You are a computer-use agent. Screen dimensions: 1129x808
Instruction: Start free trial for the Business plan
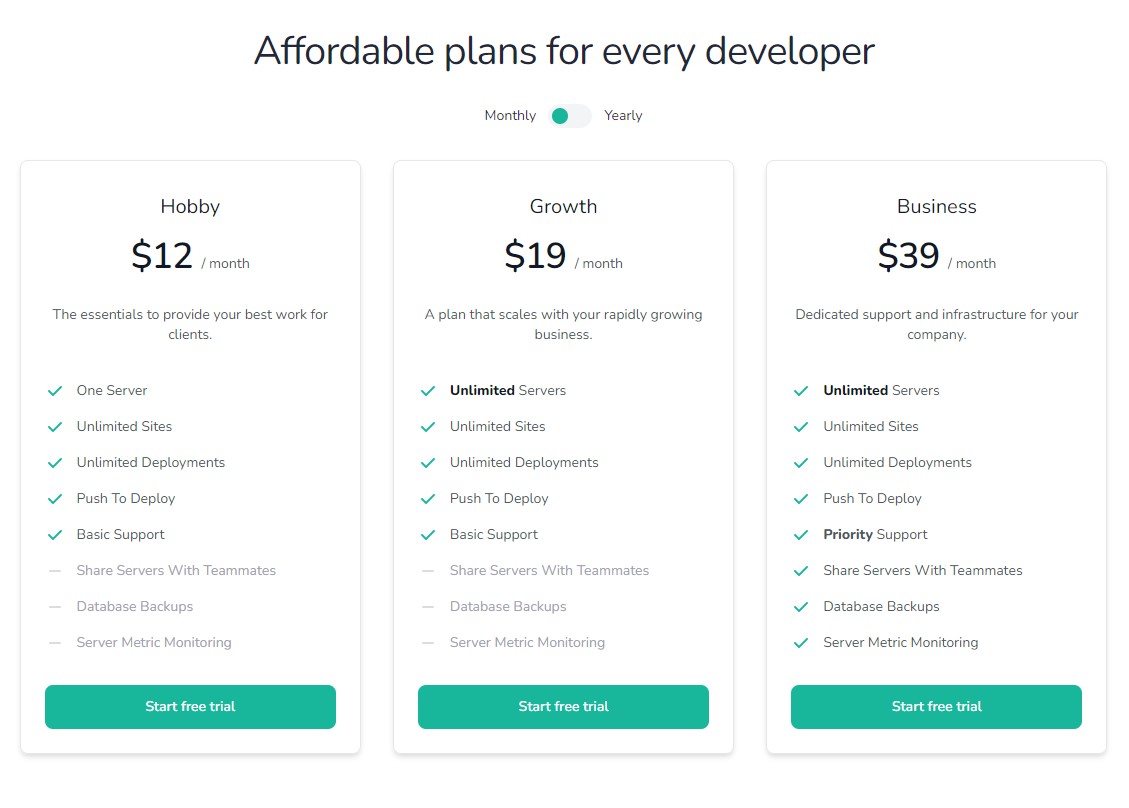tap(936, 706)
